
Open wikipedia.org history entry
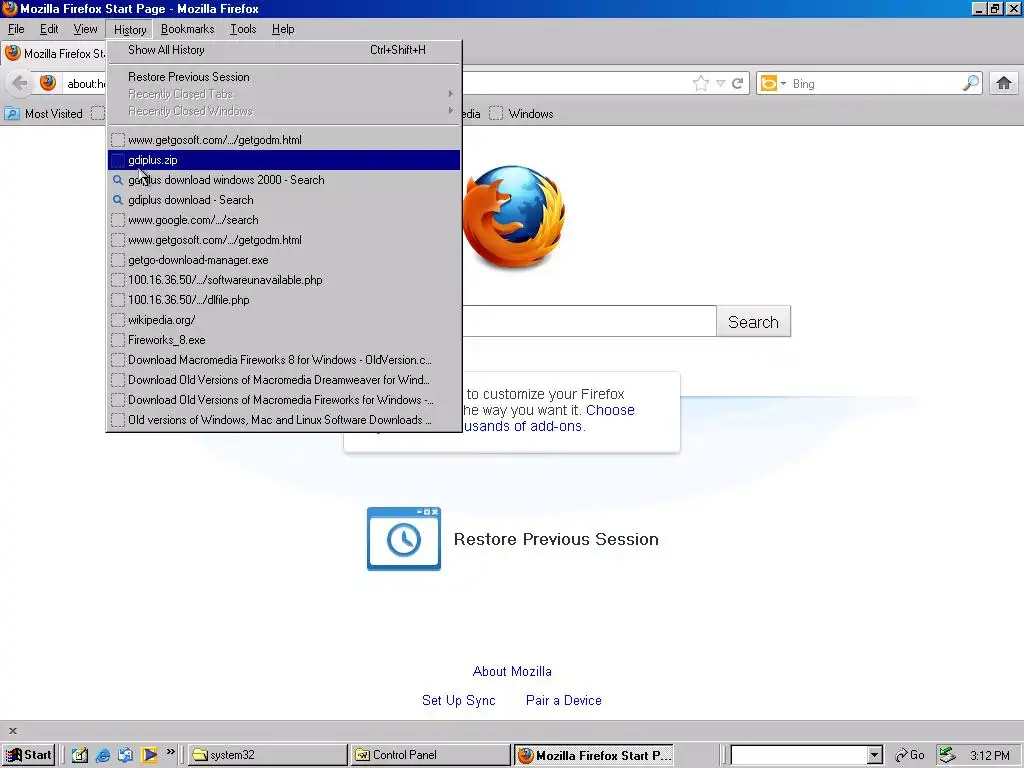(x=284, y=320)
